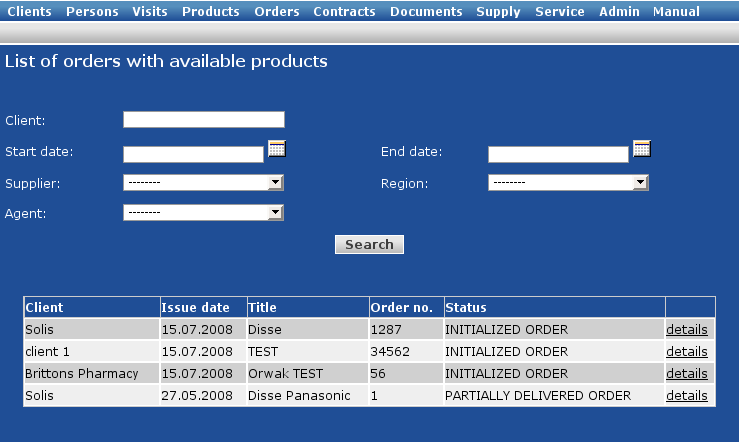Image resolution: width=740 pixels, height=443 pixels.
Task: Click the Client column header
Action: (x=92, y=307)
